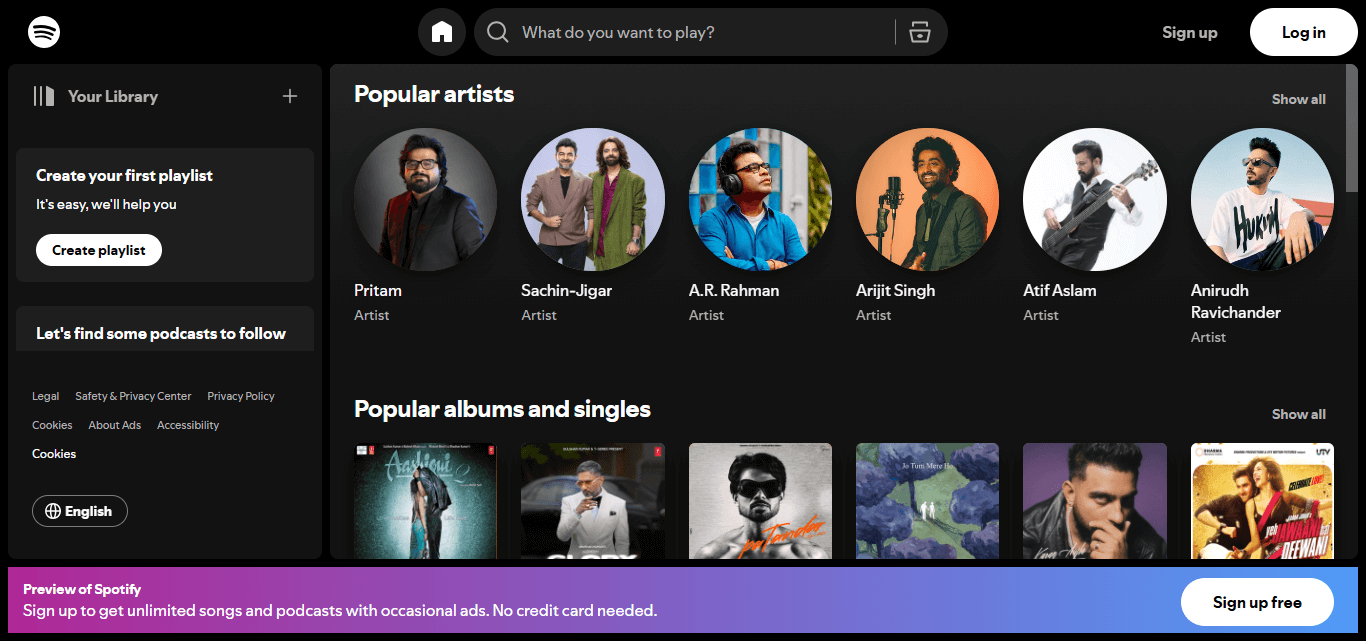Click the white Cookies link
Image resolution: width=1366 pixels, height=641 pixels.
coord(54,454)
